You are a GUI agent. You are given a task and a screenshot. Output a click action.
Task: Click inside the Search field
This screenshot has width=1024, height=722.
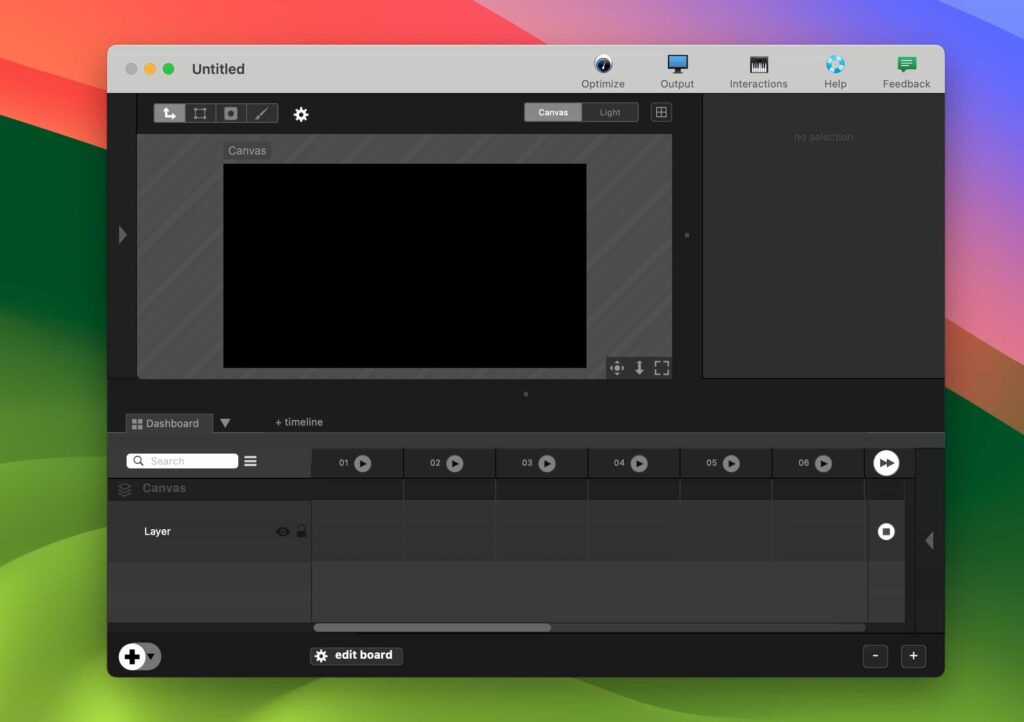click(185, 461)
